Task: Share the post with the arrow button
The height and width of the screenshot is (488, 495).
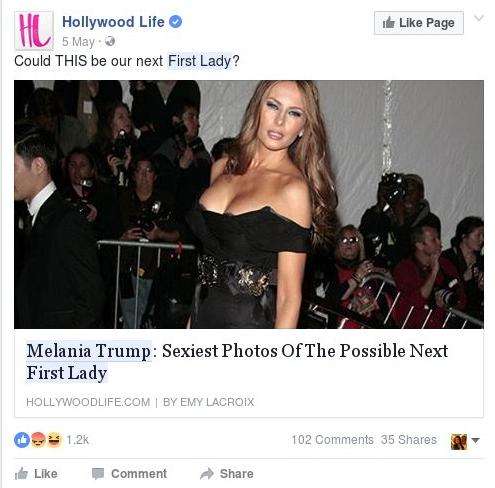Action: coord(227,474)
